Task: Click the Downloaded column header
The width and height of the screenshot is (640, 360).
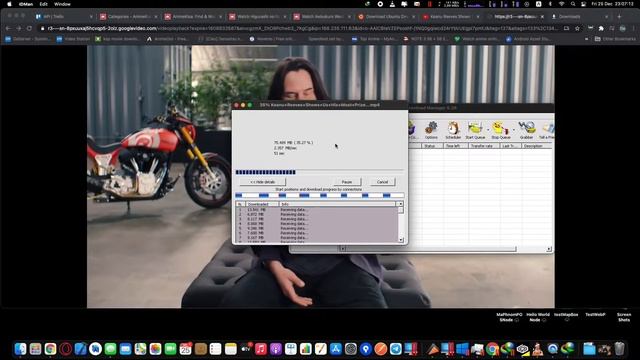Action: tap(262, 204)
